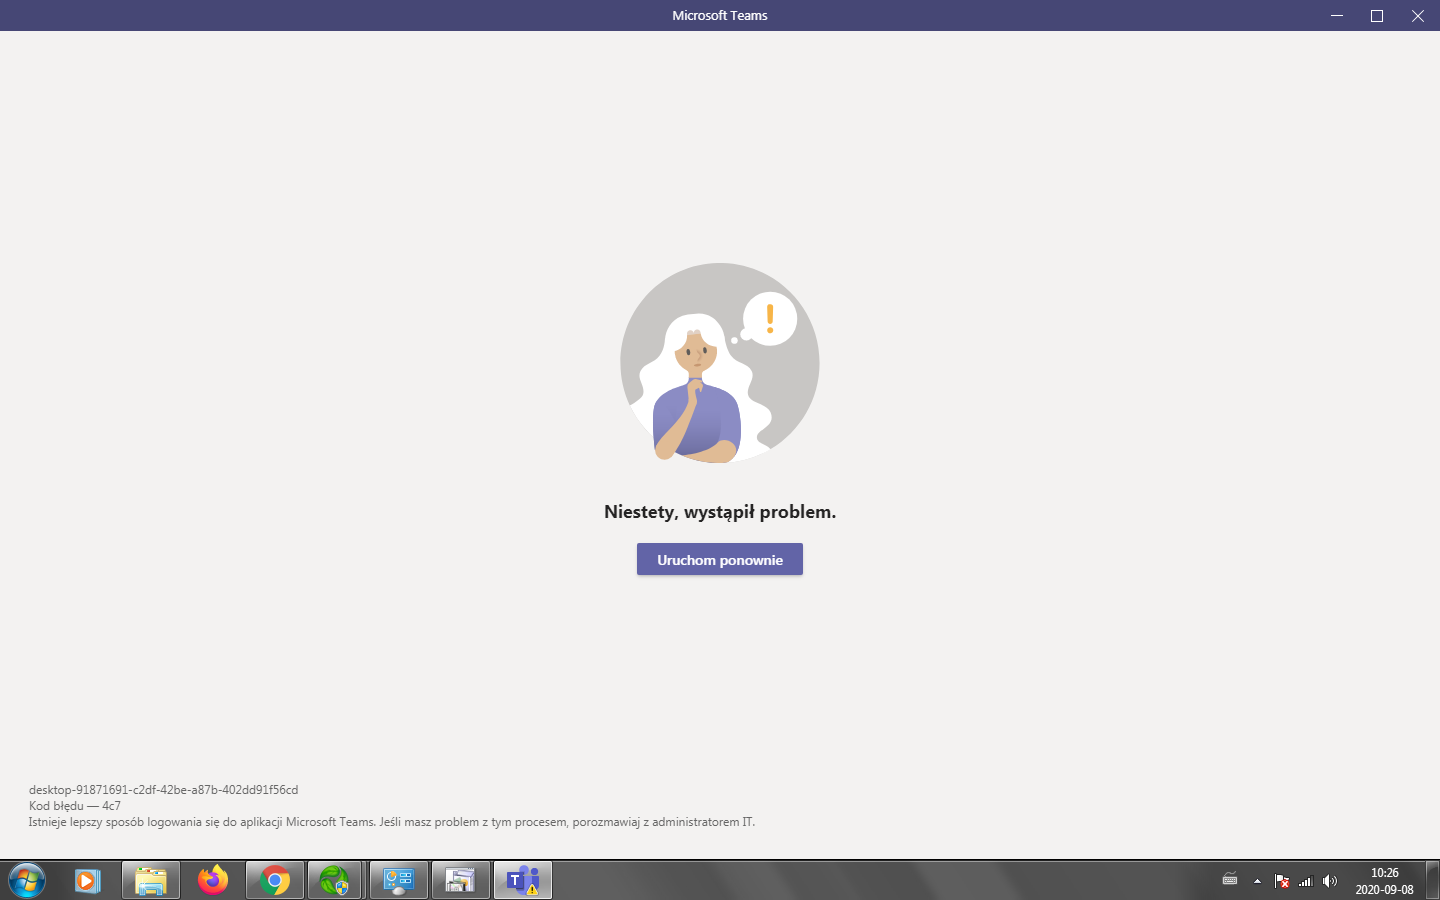This screenshot has height=900, width=1440.
Task: Open the Control Panel taskbar icon
Action: click(399, 881)
